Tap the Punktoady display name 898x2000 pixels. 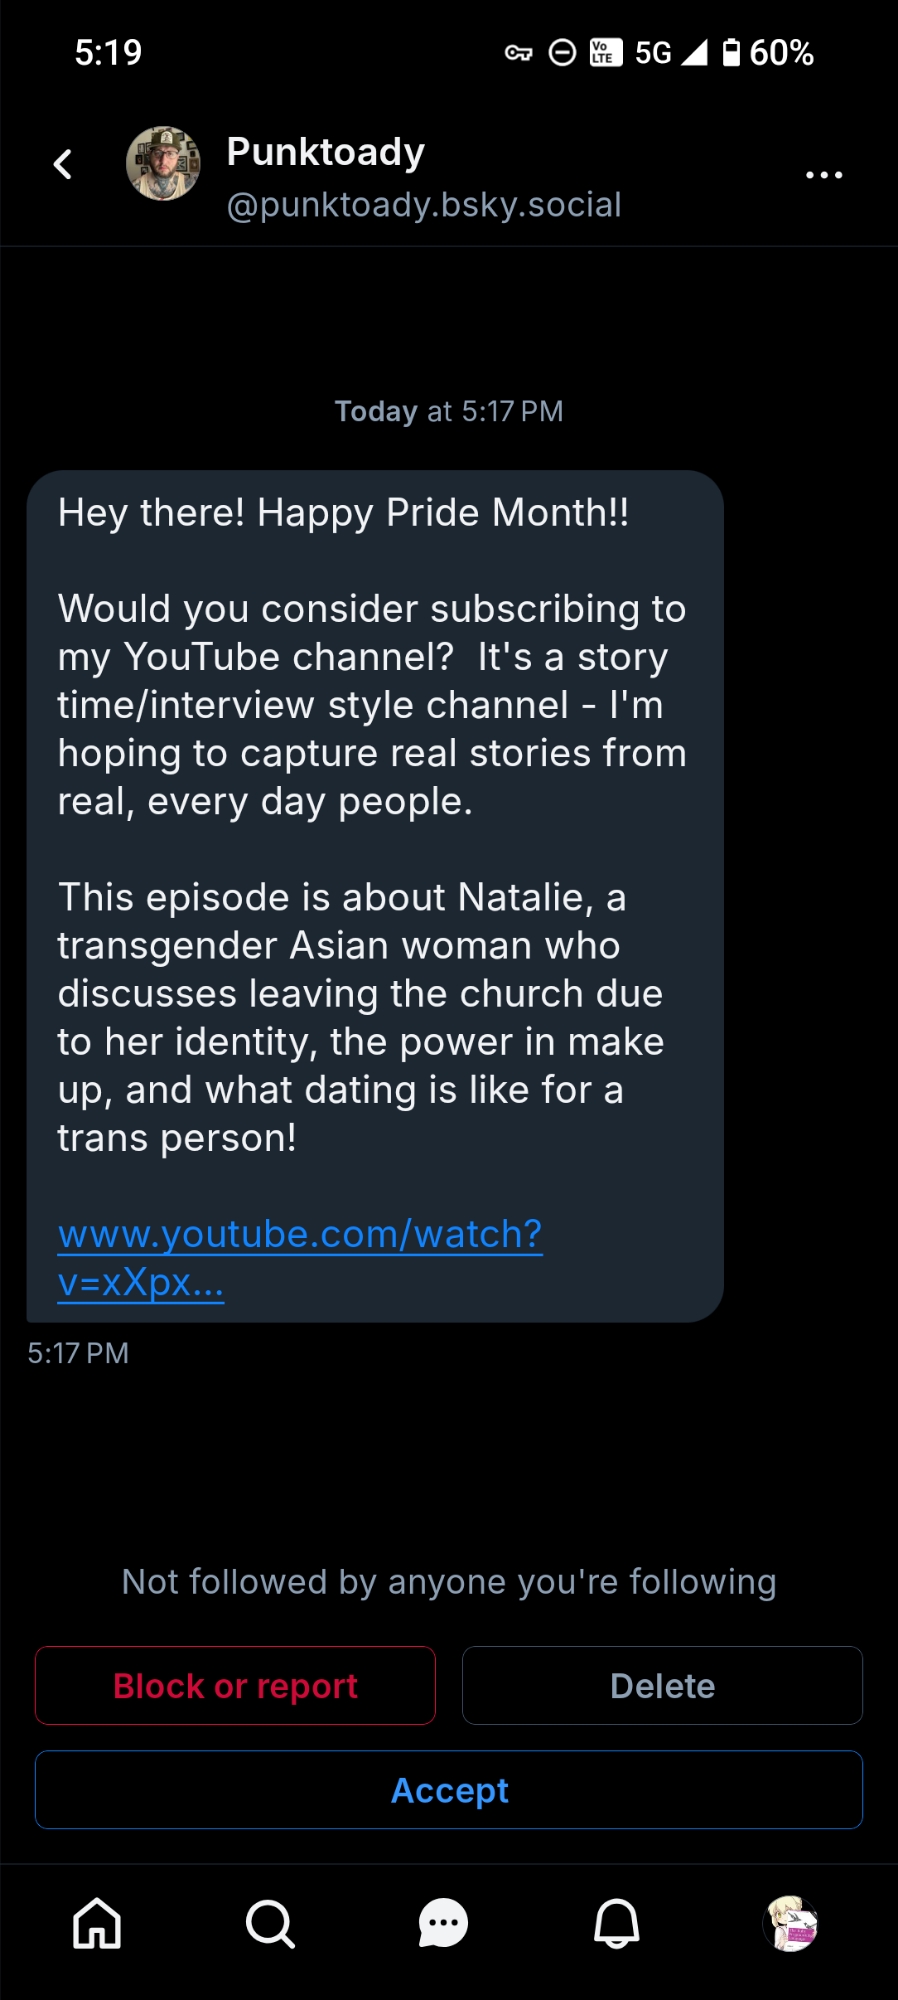point(326,152)
